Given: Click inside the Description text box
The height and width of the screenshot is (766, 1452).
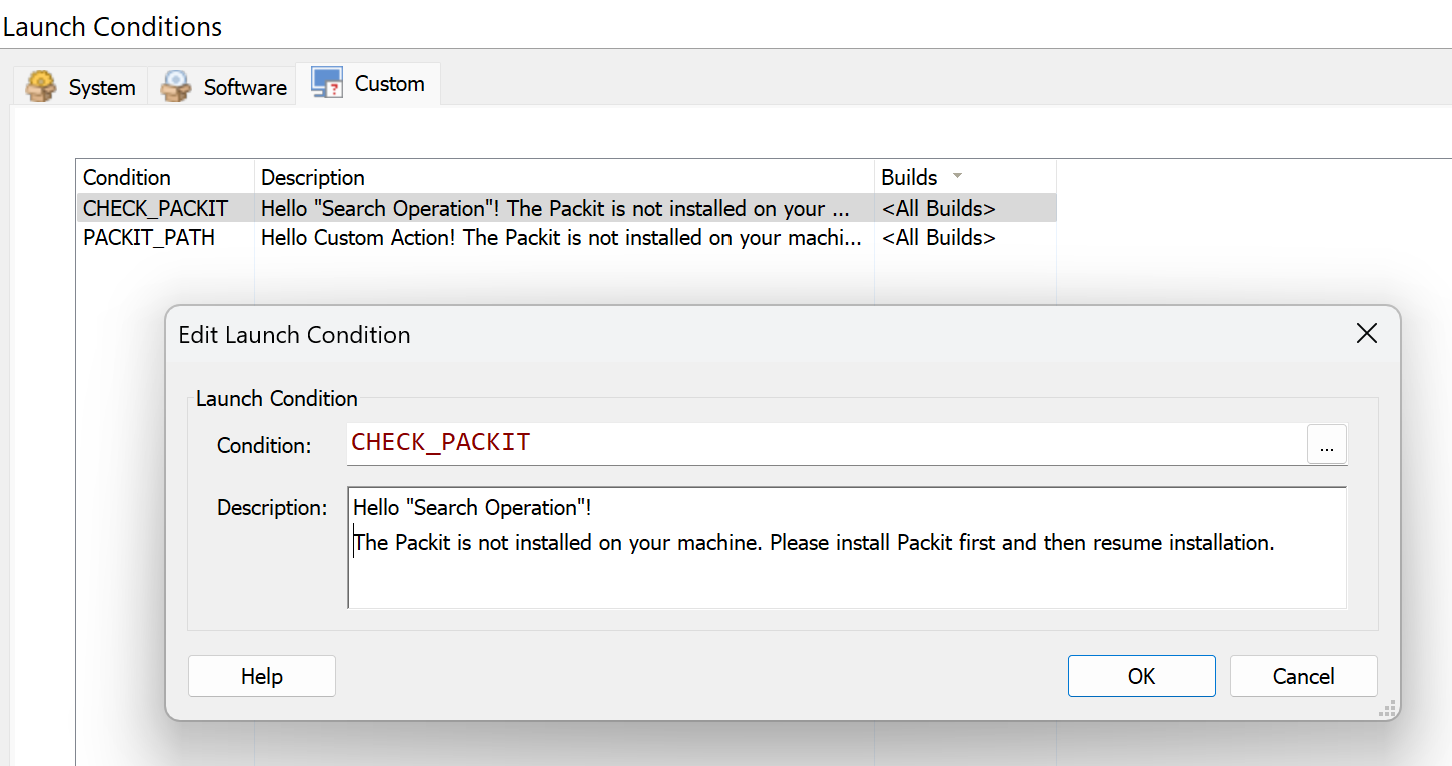Looking at the screenshot, I should click(x=847, y=548).
